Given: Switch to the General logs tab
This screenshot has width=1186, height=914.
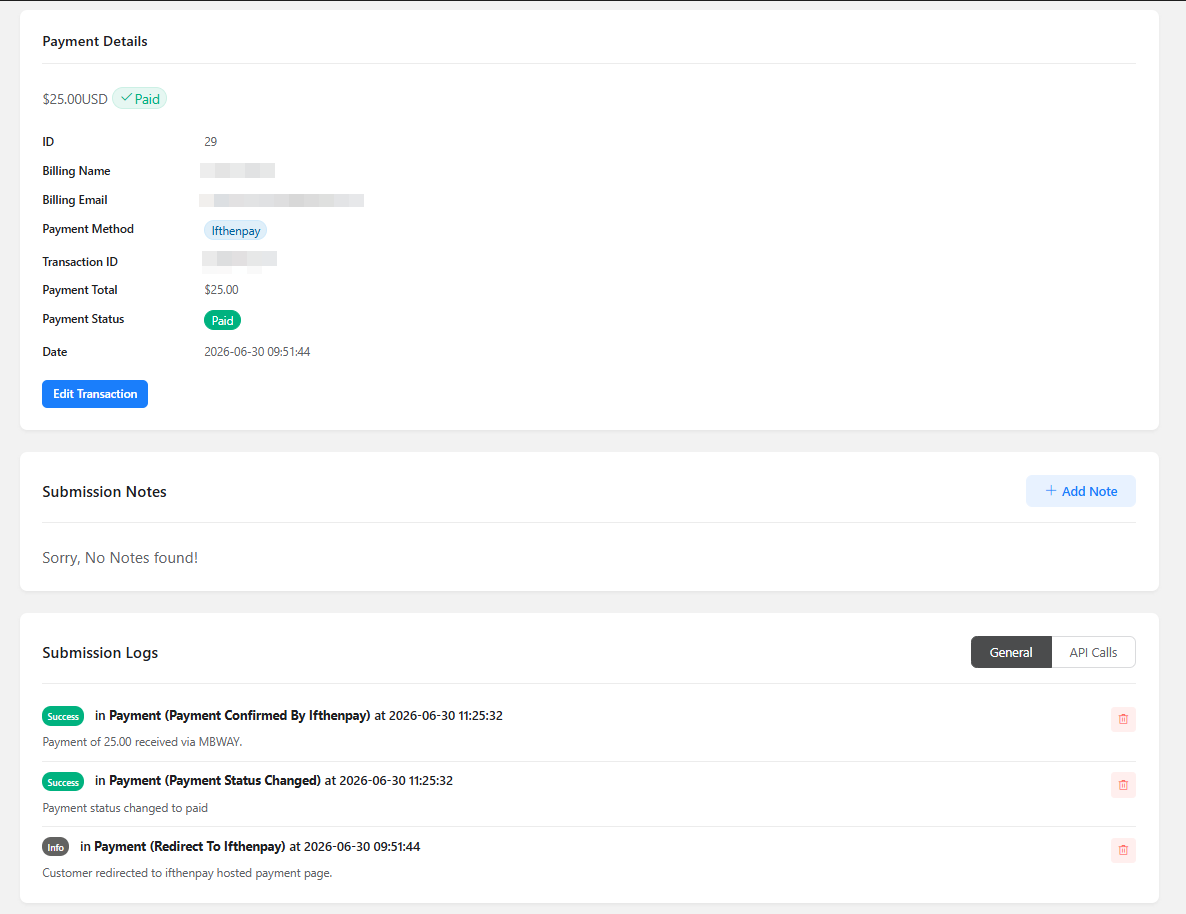Looking at the screenshot, I should 1011,652.
